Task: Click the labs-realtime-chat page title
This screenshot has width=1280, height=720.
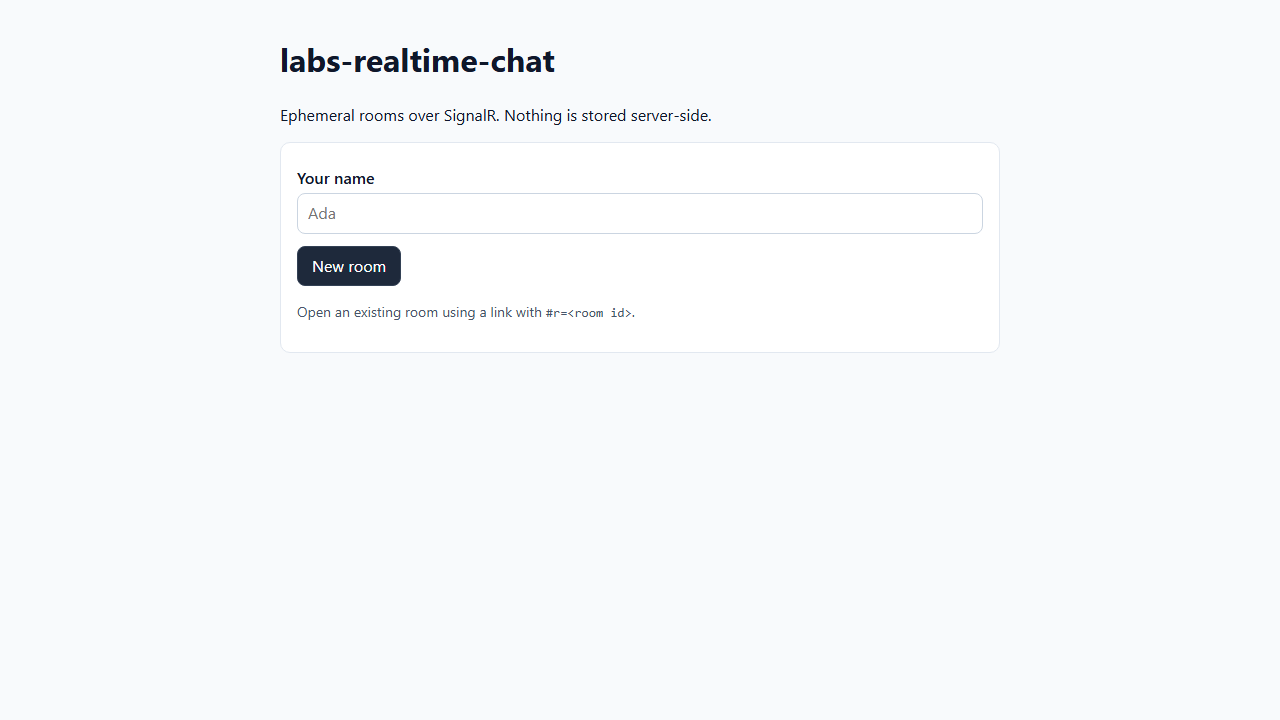Action: [x=417, y=60]
